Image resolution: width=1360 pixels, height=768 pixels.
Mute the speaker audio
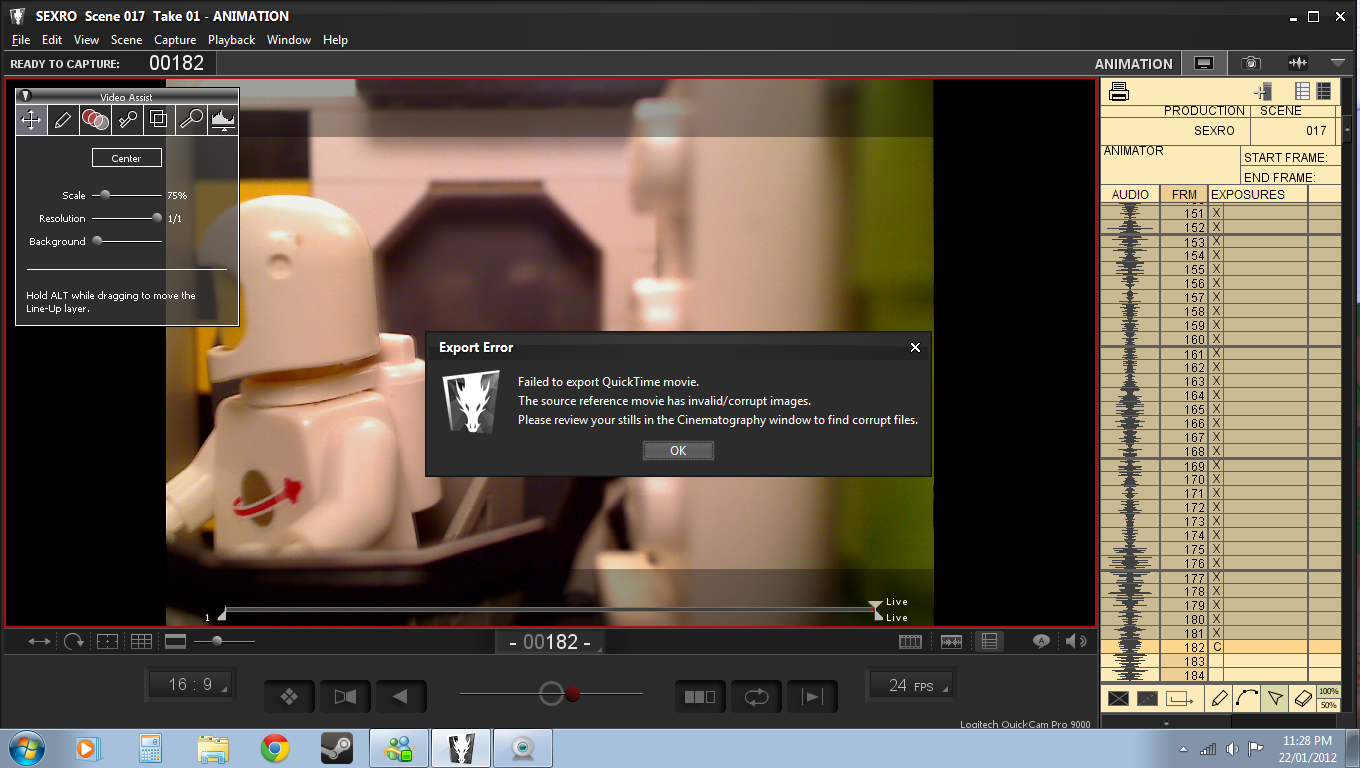pyautogui.click(x=1076, y=642)
